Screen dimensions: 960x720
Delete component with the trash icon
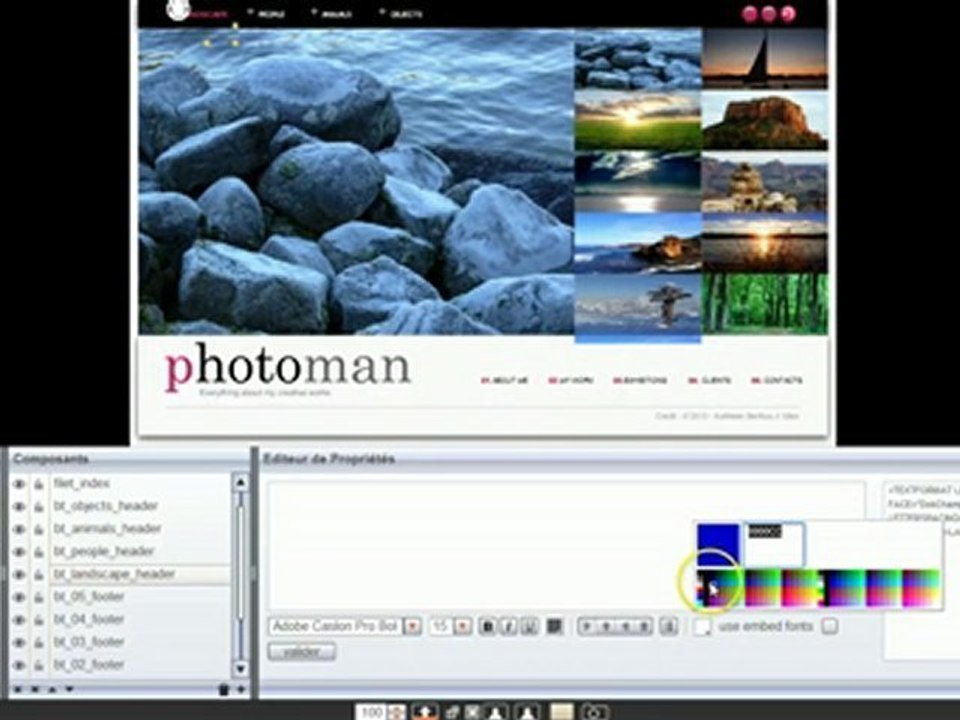coord(224,690)
